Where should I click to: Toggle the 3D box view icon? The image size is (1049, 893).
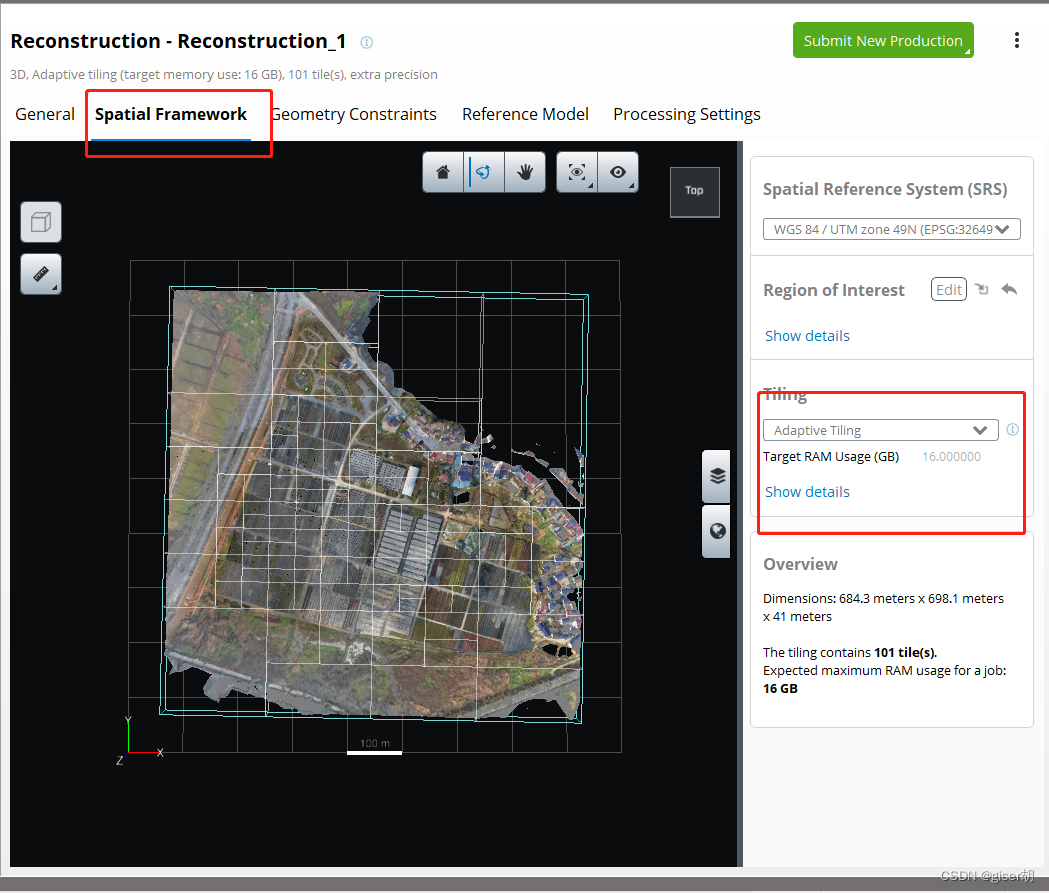tap(41, 221)
